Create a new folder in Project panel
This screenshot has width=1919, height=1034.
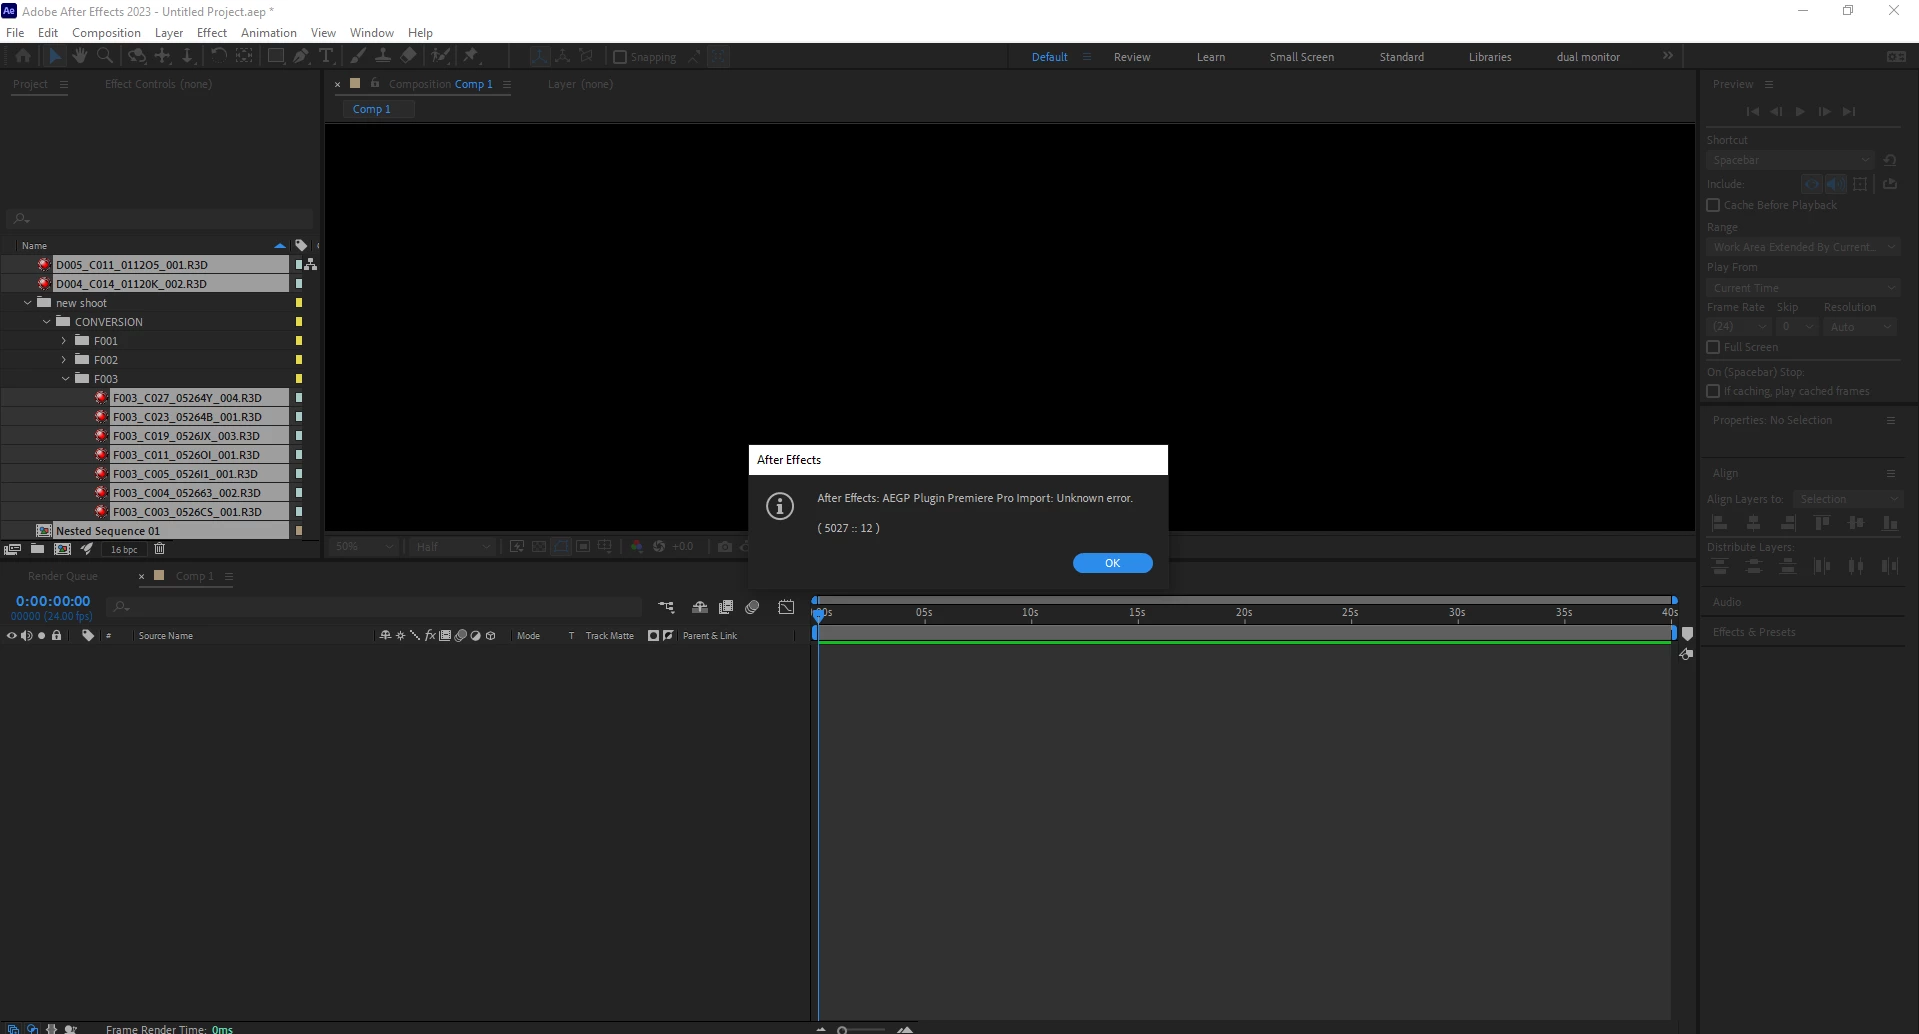37,549
